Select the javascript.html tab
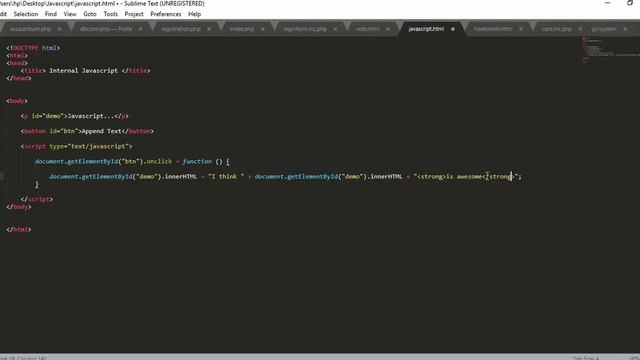Viewport: 640px width, 360px height. (426, 29)
